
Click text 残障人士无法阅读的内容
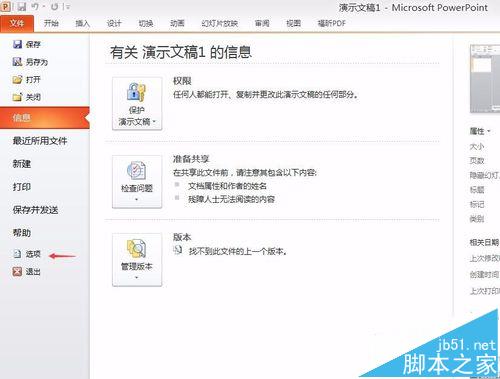231,199
